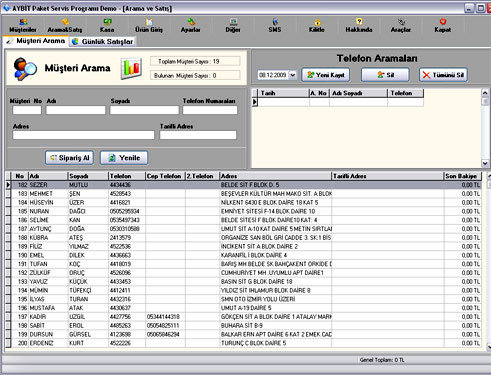Screen dimensions: 491x375
Task: Open Arama&Satış from the toolbar
Action: click(x=65, y=26)
